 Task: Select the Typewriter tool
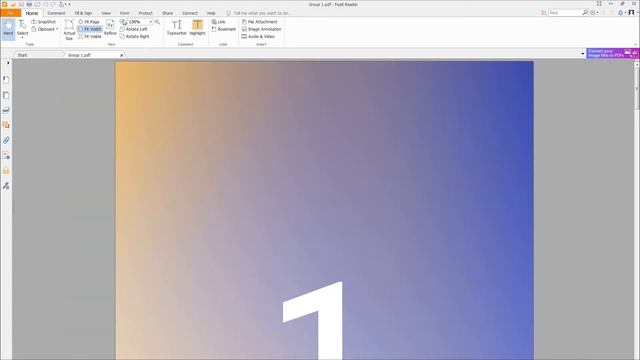click(177, 28)
